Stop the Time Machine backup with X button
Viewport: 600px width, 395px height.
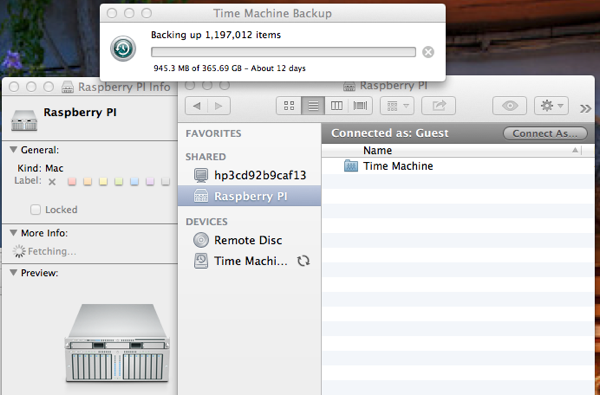(x=428, y=52)
